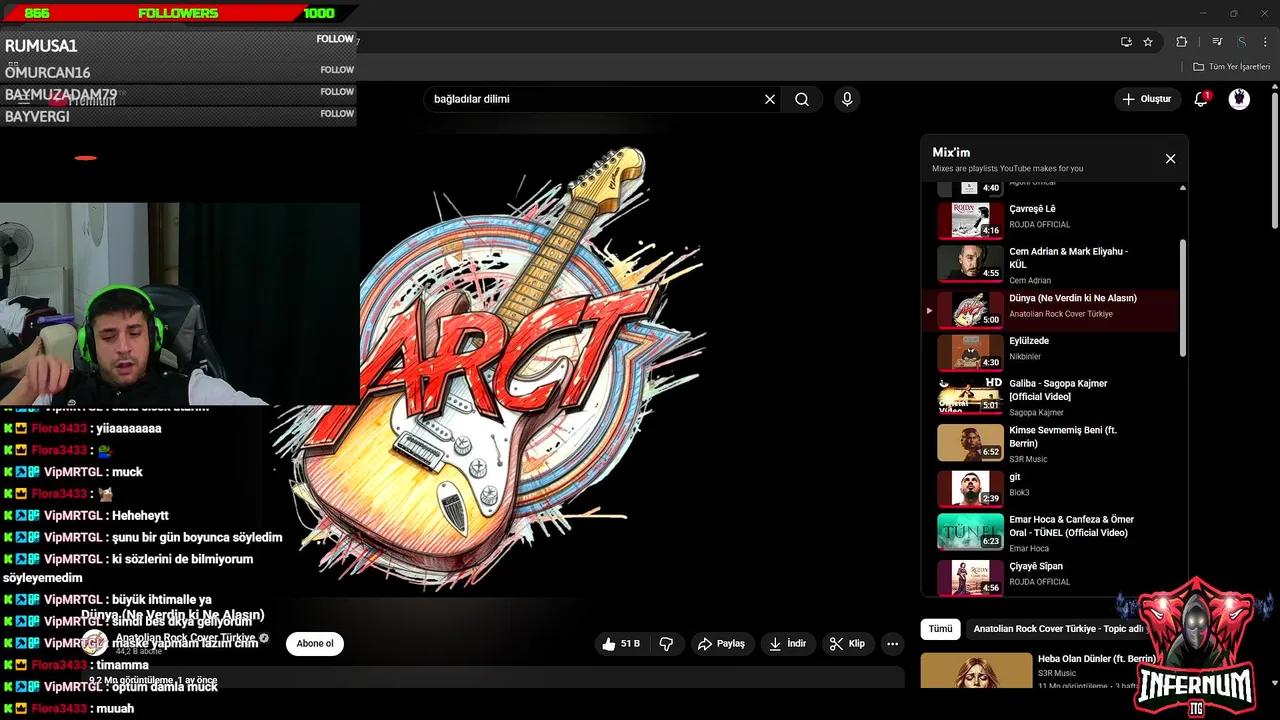1280x720 pixels.
Task: Click the KÜL thumbnail showing 4:55
Action: click(x=970, y=264)
